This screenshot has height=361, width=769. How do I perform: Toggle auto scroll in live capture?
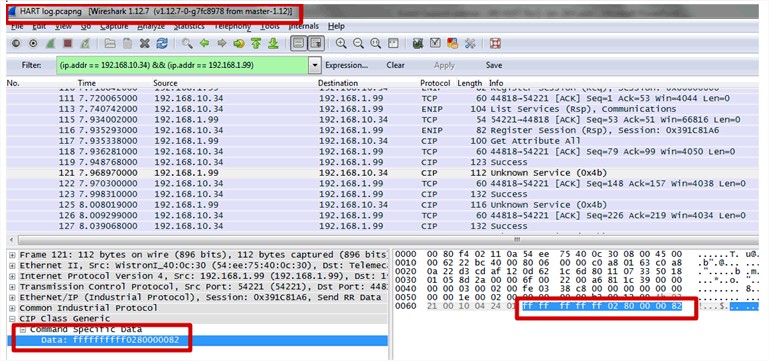(x=316, y=44)
